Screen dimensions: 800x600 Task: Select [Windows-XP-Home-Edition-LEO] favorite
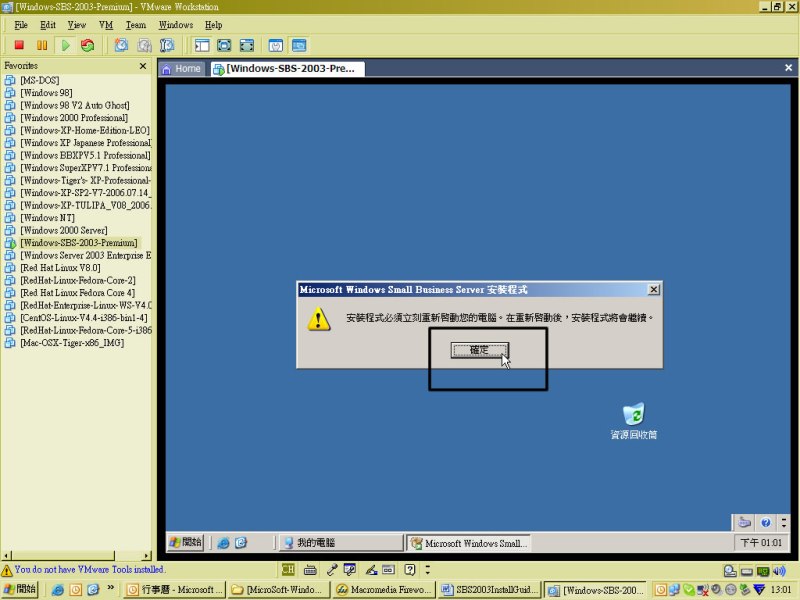coord(85,130)
